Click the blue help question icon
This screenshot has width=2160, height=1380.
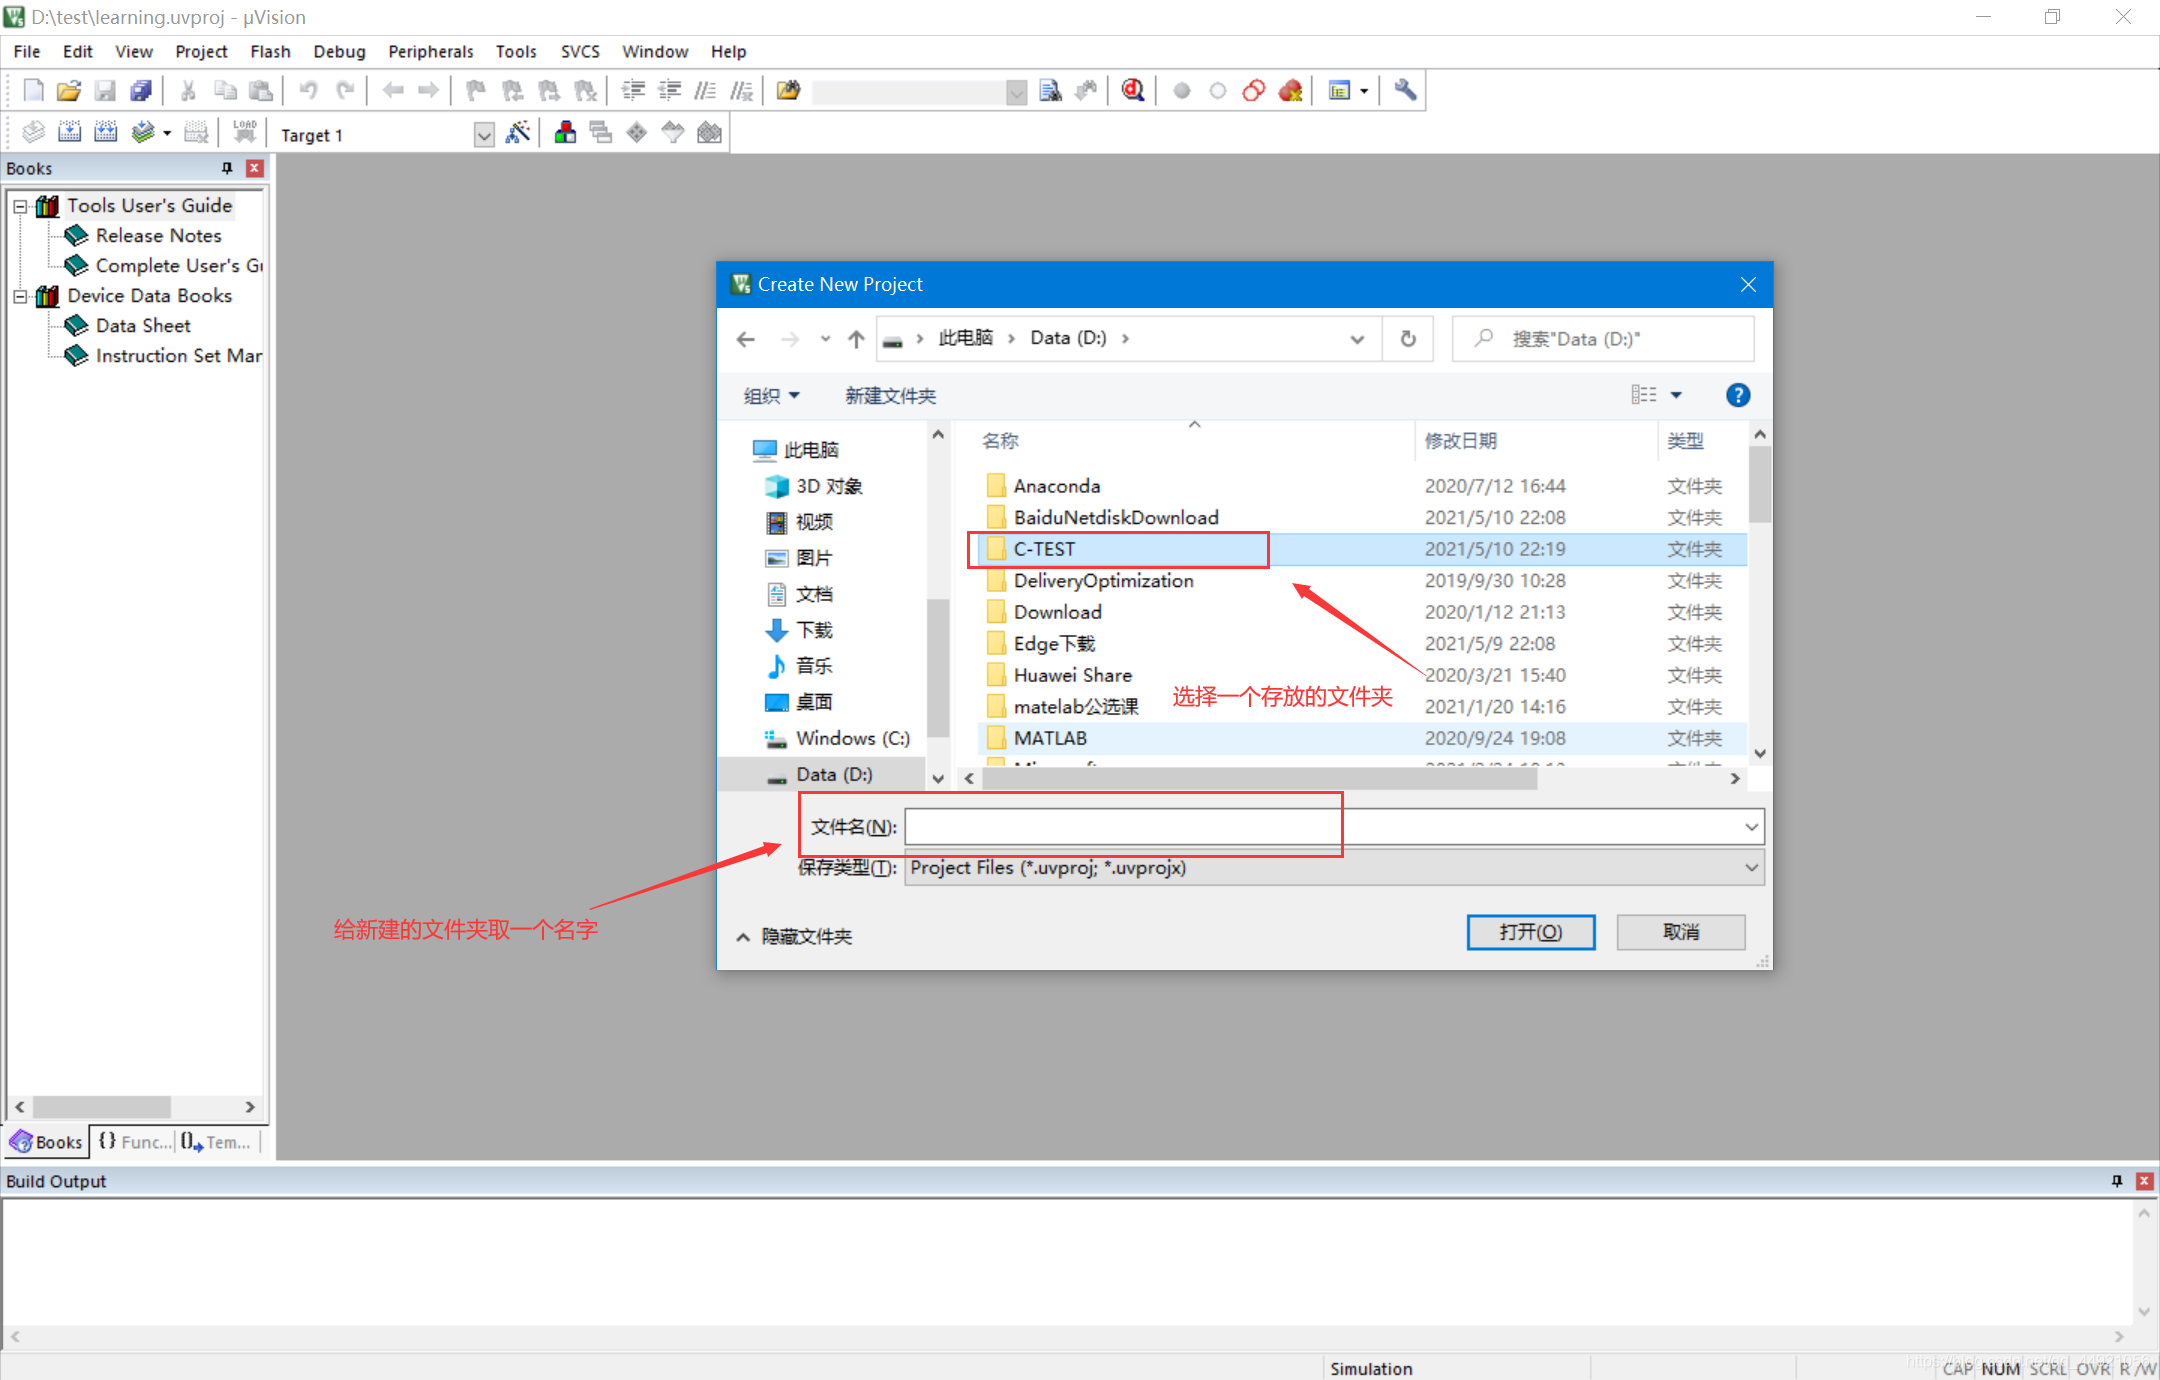pyautogui.click(x=1737, y=395)
